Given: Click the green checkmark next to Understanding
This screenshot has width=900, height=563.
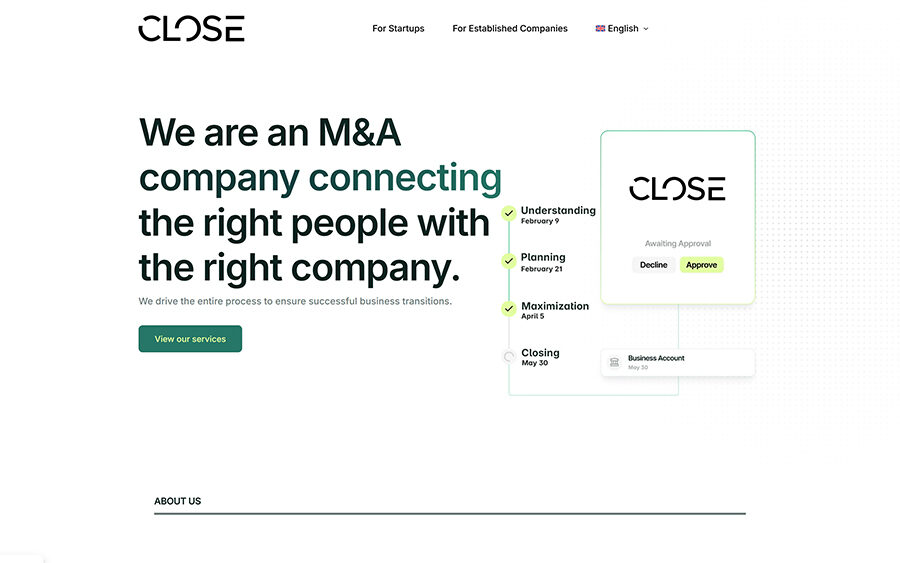Looking at the screenshot, I should 509,213.
